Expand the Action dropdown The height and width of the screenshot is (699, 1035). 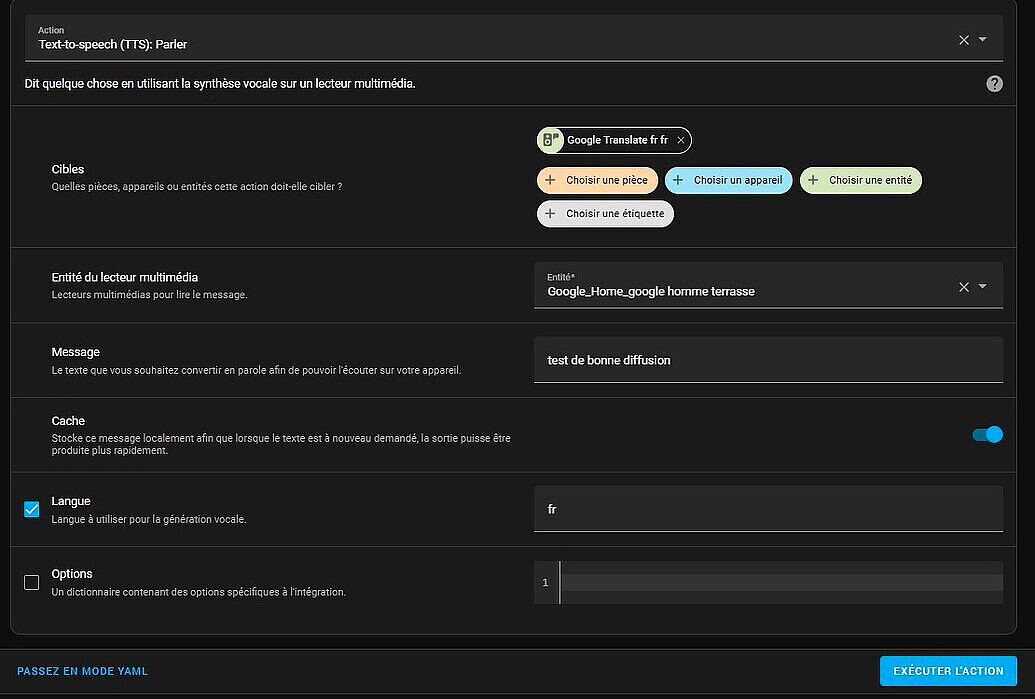pos(983,38)
